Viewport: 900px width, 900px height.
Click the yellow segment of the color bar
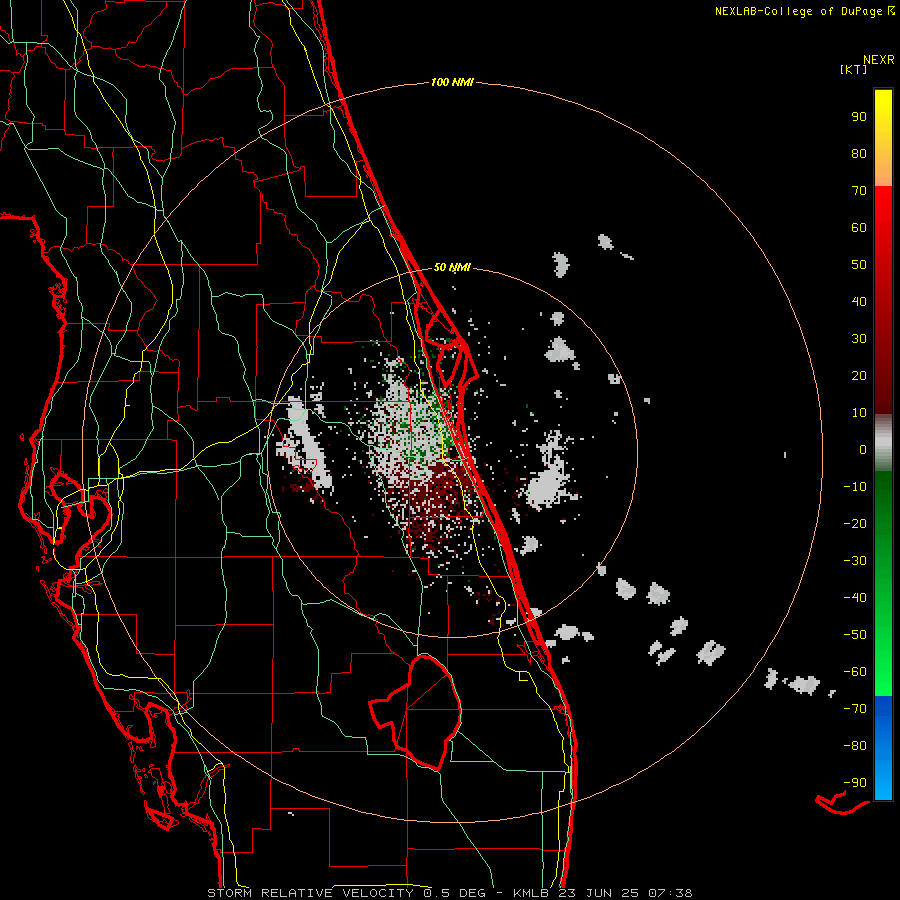coord(883,138)
